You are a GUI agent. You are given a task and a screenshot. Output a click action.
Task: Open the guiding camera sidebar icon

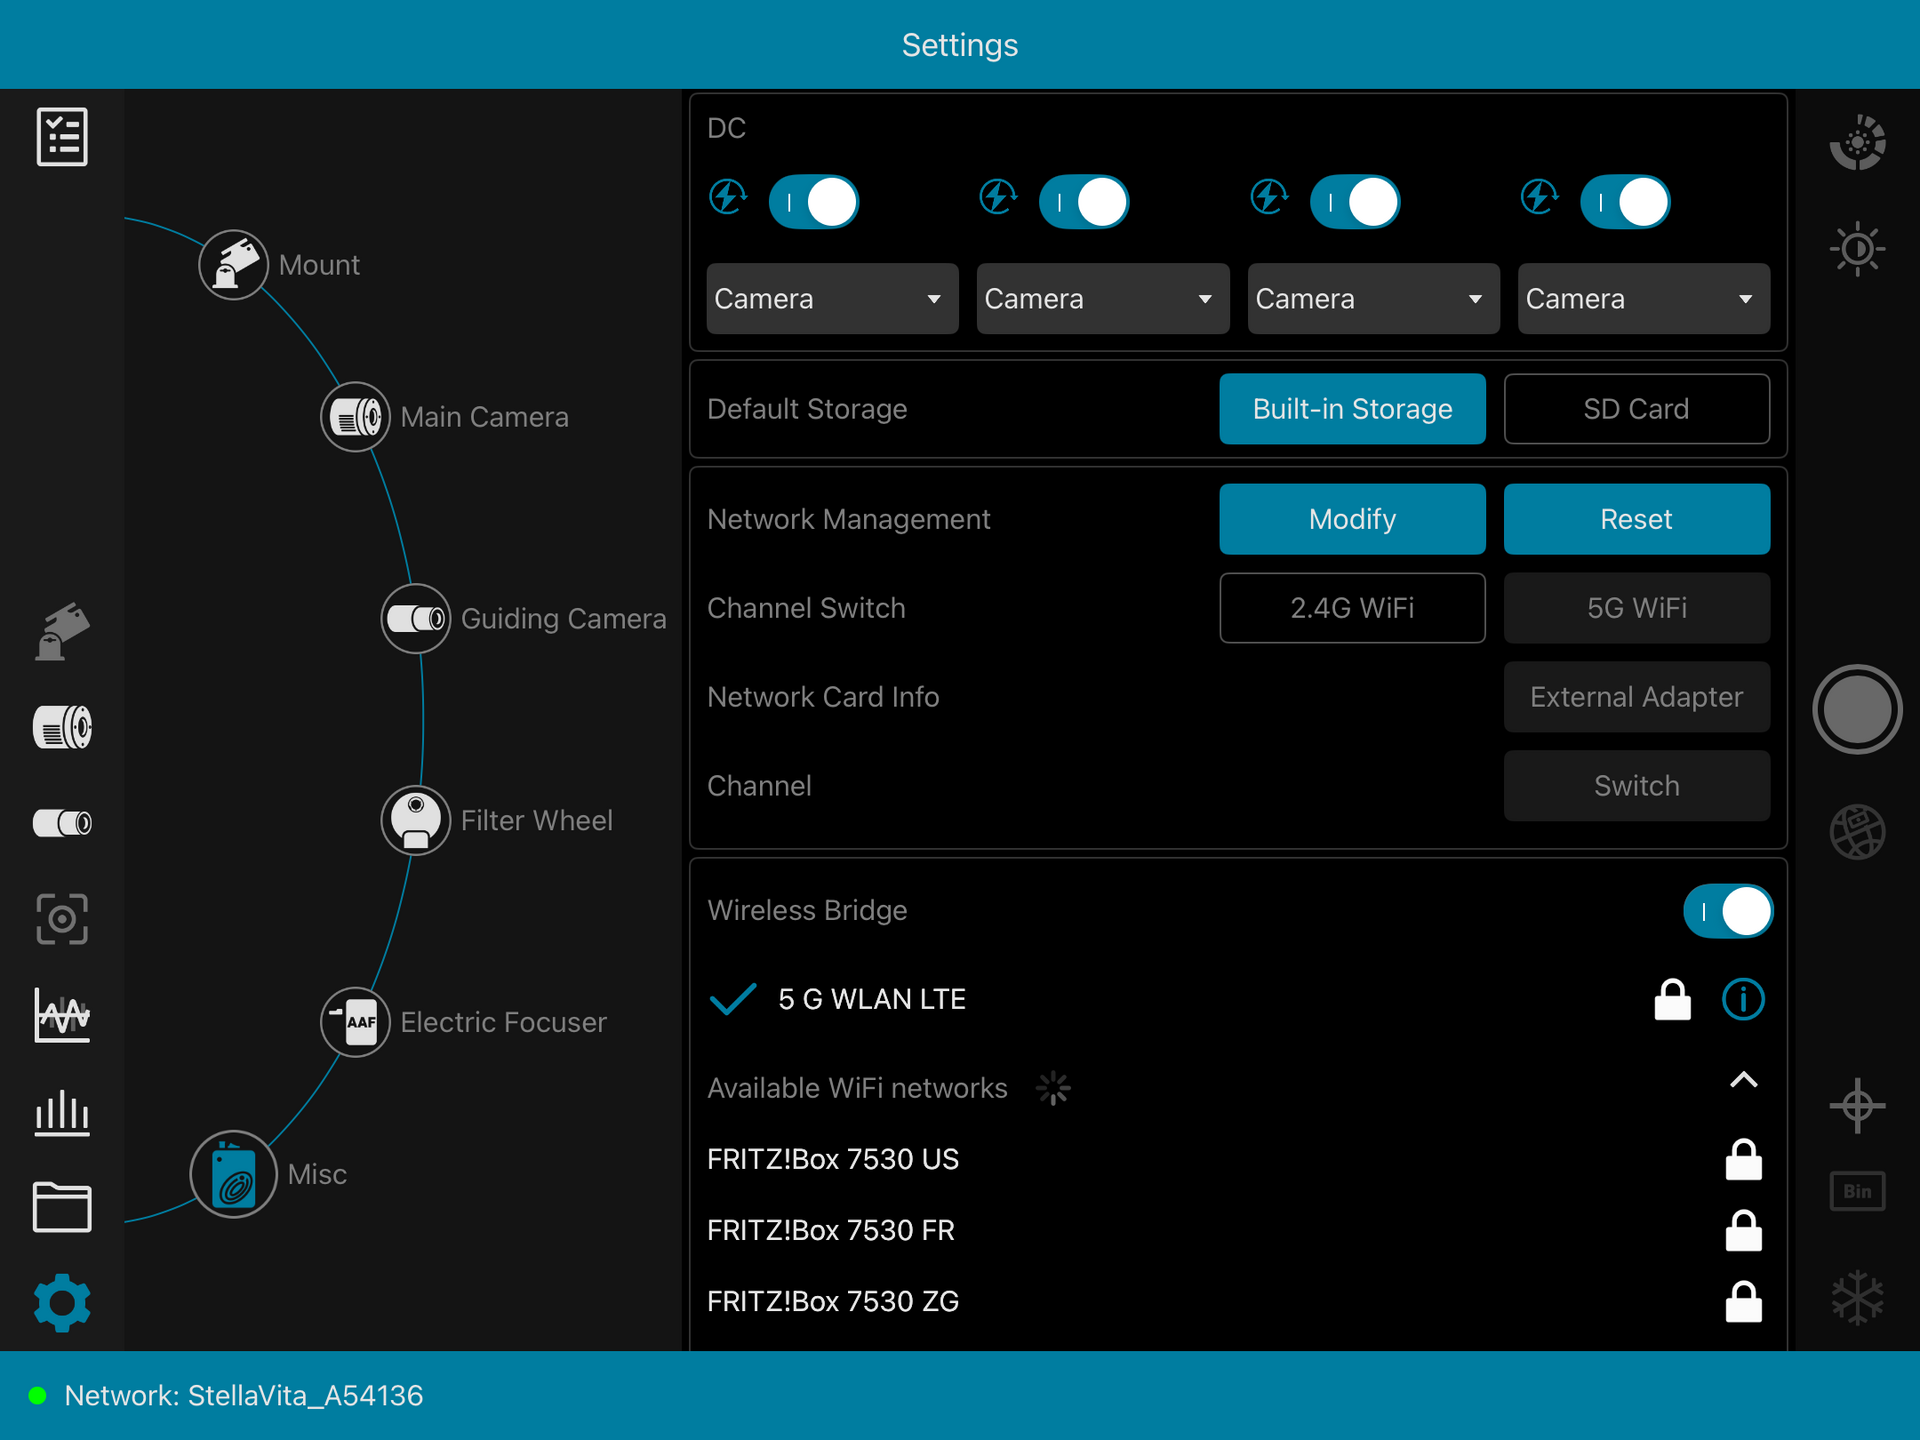(x=62, y=823)
